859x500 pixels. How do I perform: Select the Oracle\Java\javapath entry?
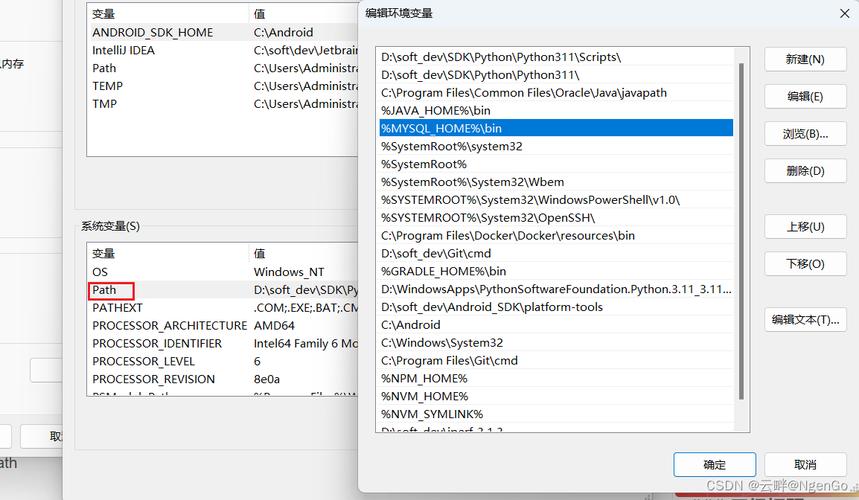556,93
